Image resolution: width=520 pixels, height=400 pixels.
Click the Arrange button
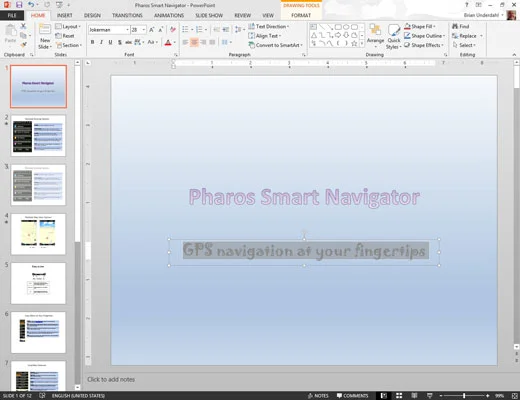click(375, 36)
